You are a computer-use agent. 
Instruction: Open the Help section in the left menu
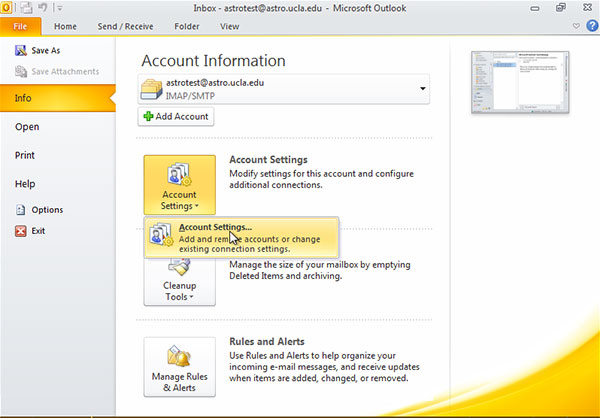coord(25,184)
